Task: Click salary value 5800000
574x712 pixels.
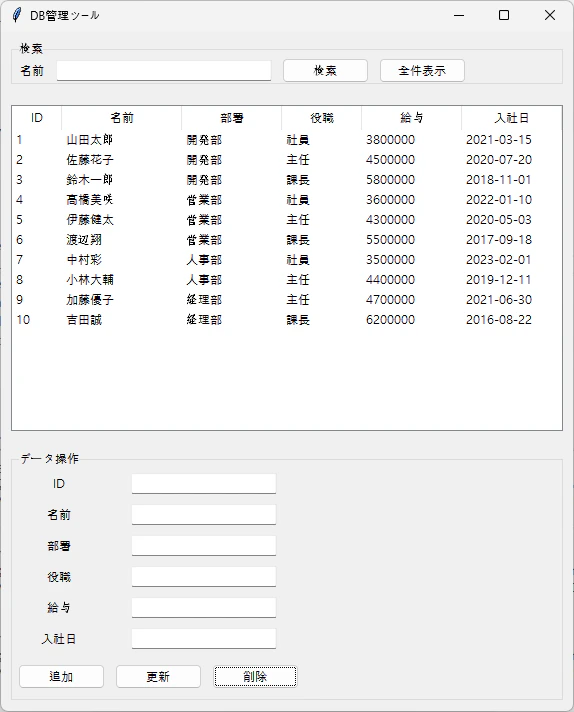Action: point(391,180)
